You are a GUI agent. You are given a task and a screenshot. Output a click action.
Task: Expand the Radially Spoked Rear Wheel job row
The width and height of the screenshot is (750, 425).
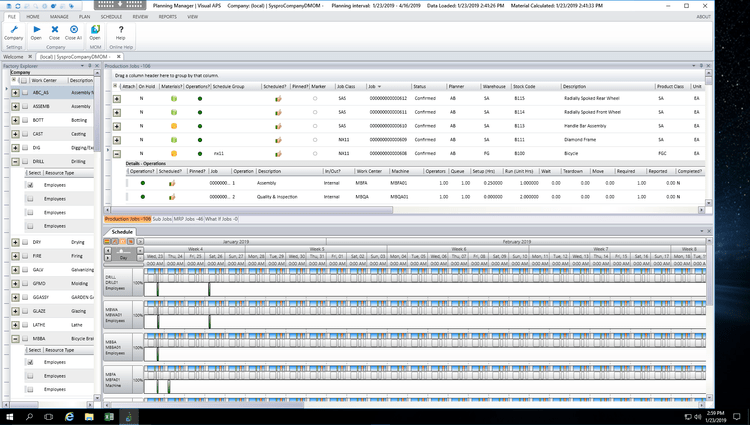tap(117, 99)
